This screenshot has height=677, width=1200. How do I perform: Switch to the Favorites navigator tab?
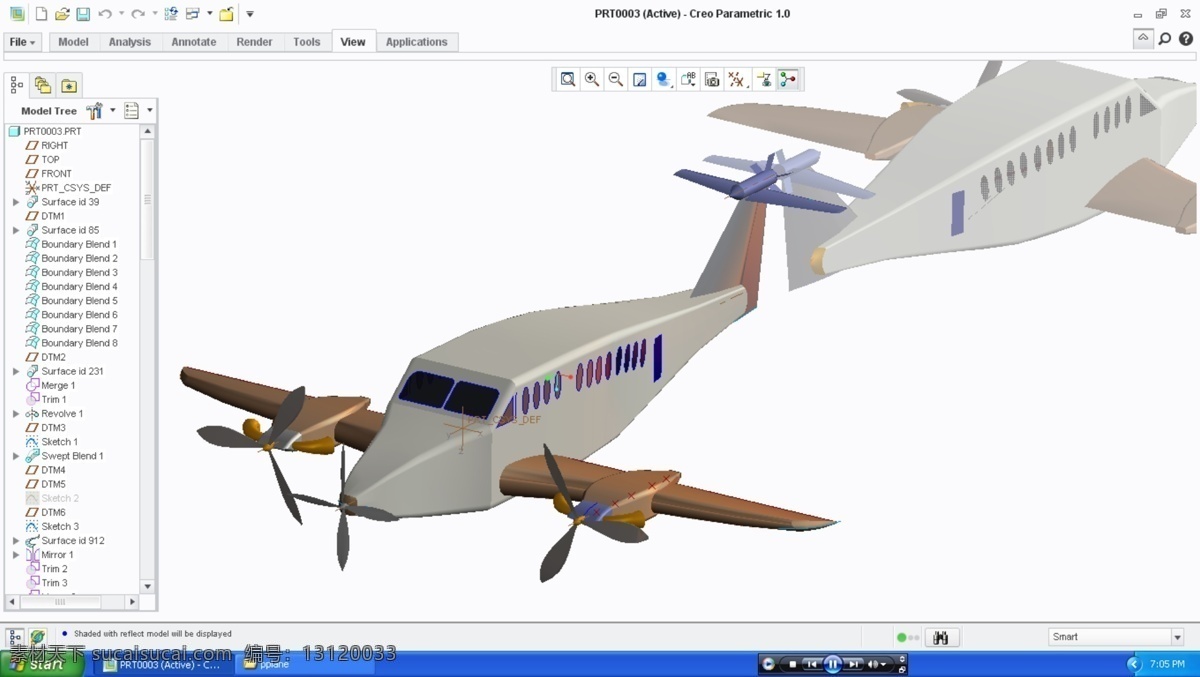pos(69,85)
